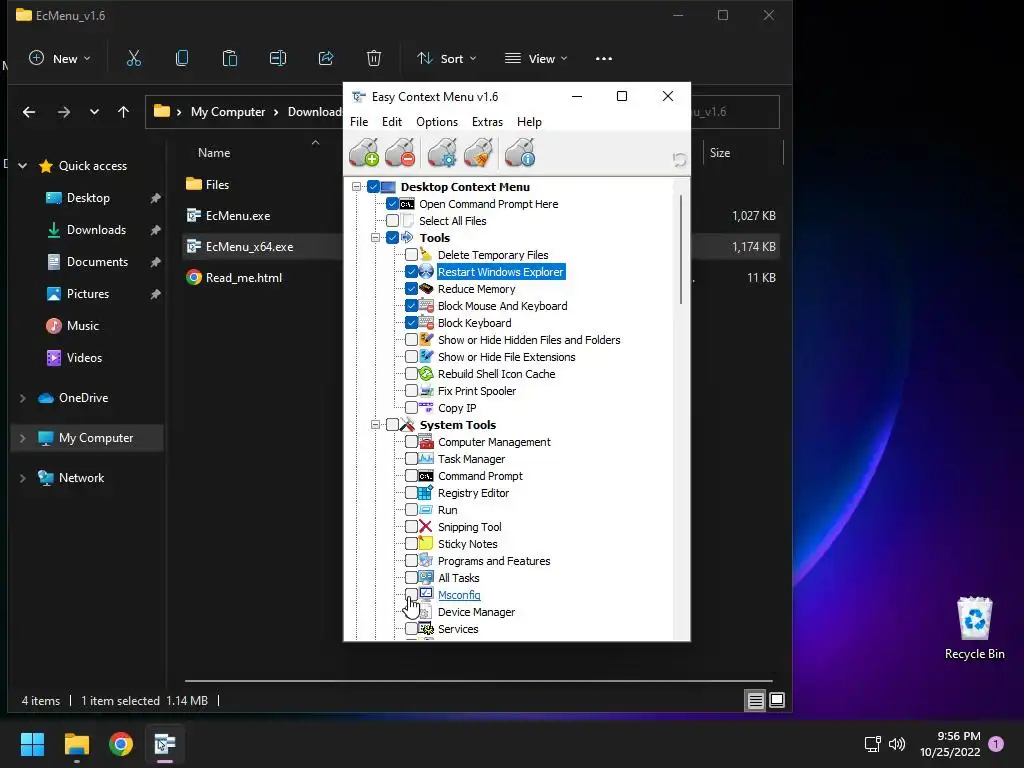Click the Sticky Notes yellow icon
The height and width of the screenshot is (768, 1024).
[426, 543]
